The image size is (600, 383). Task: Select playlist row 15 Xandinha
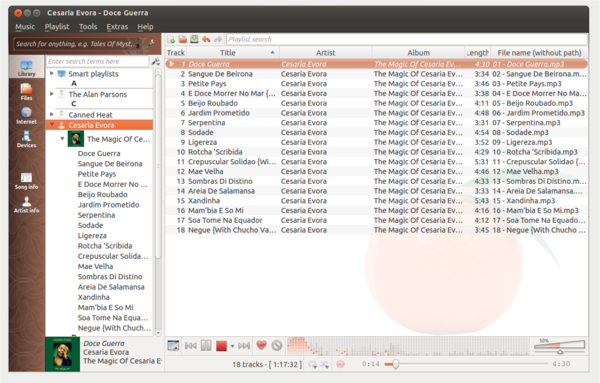tap(376, 201)
